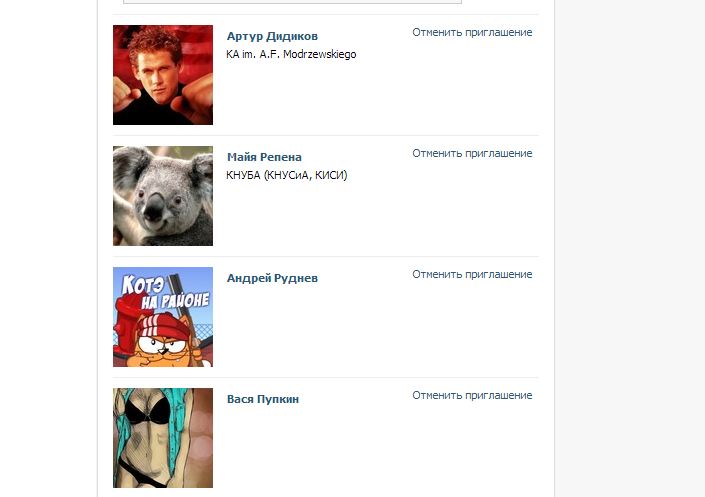705x497 pixels.
Task: Go to Артур Дидиков's profile page
Action: pos(272,36)
